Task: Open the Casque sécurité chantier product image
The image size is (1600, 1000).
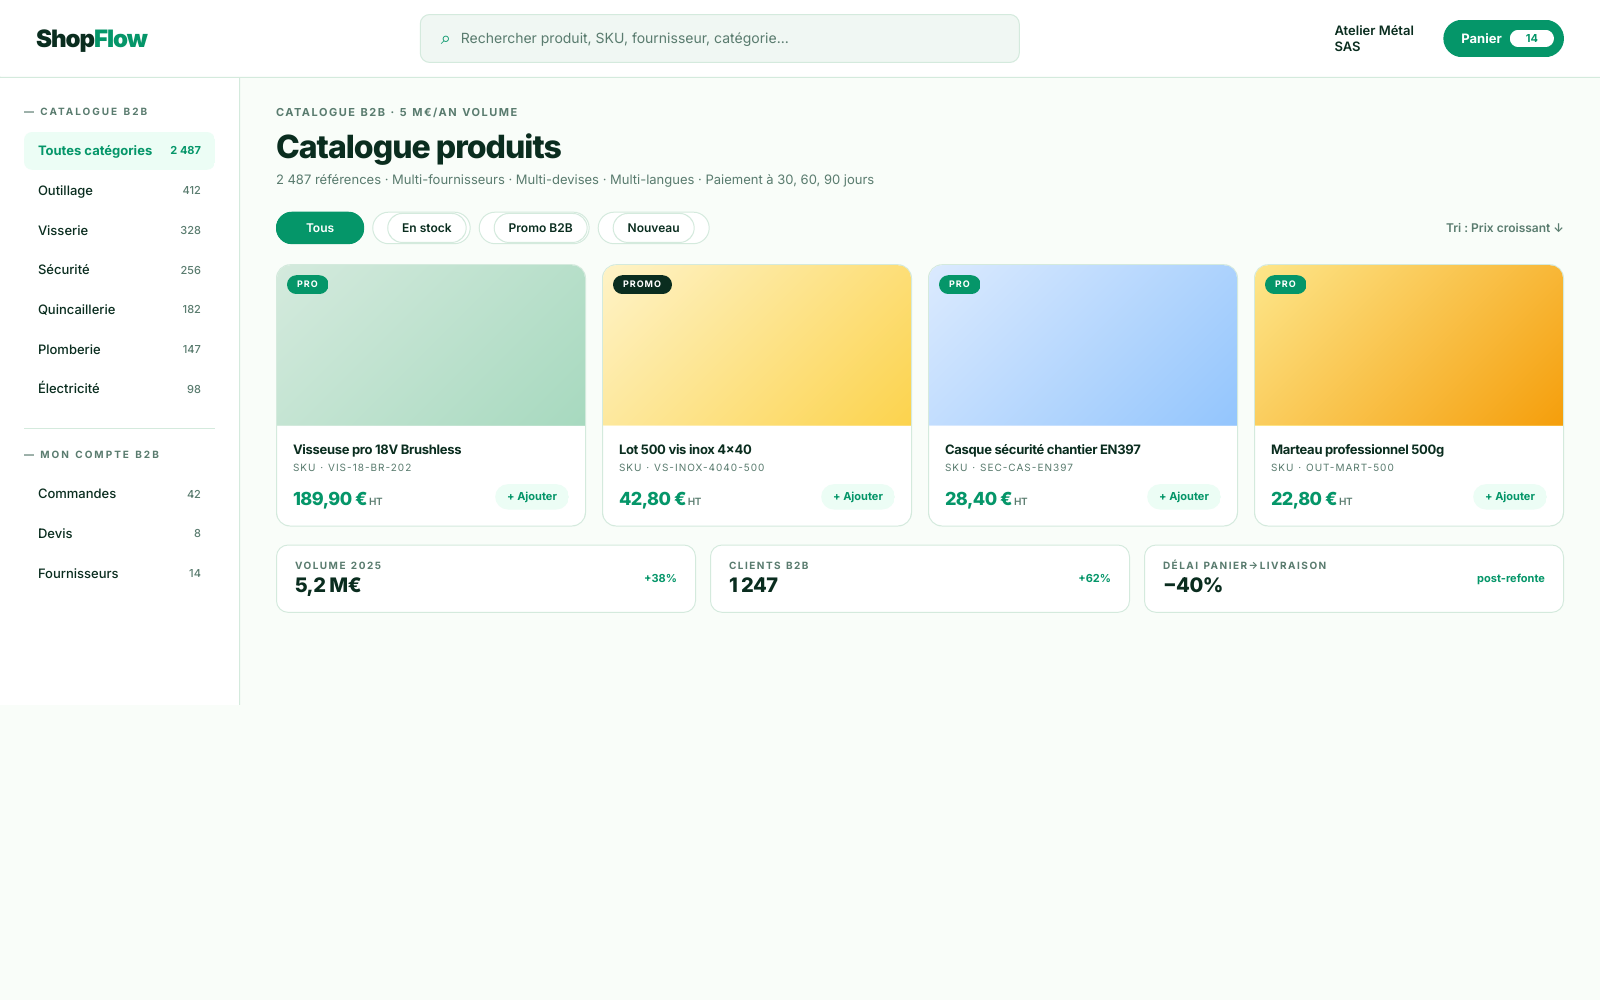Action: (x=1083, y=346)
